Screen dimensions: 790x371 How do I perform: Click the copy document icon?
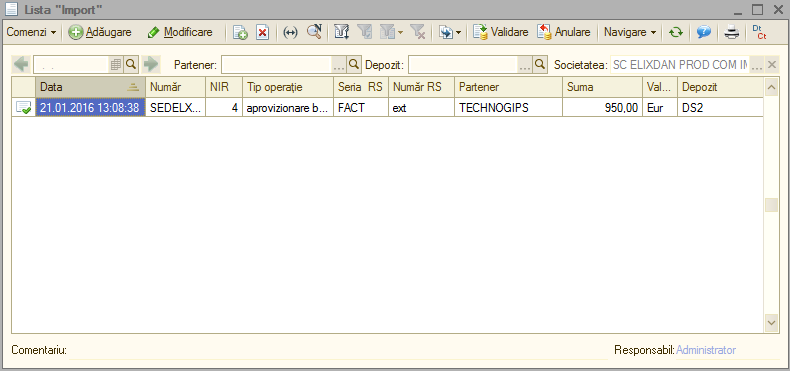pyautogui.click(x=240, y=33)
